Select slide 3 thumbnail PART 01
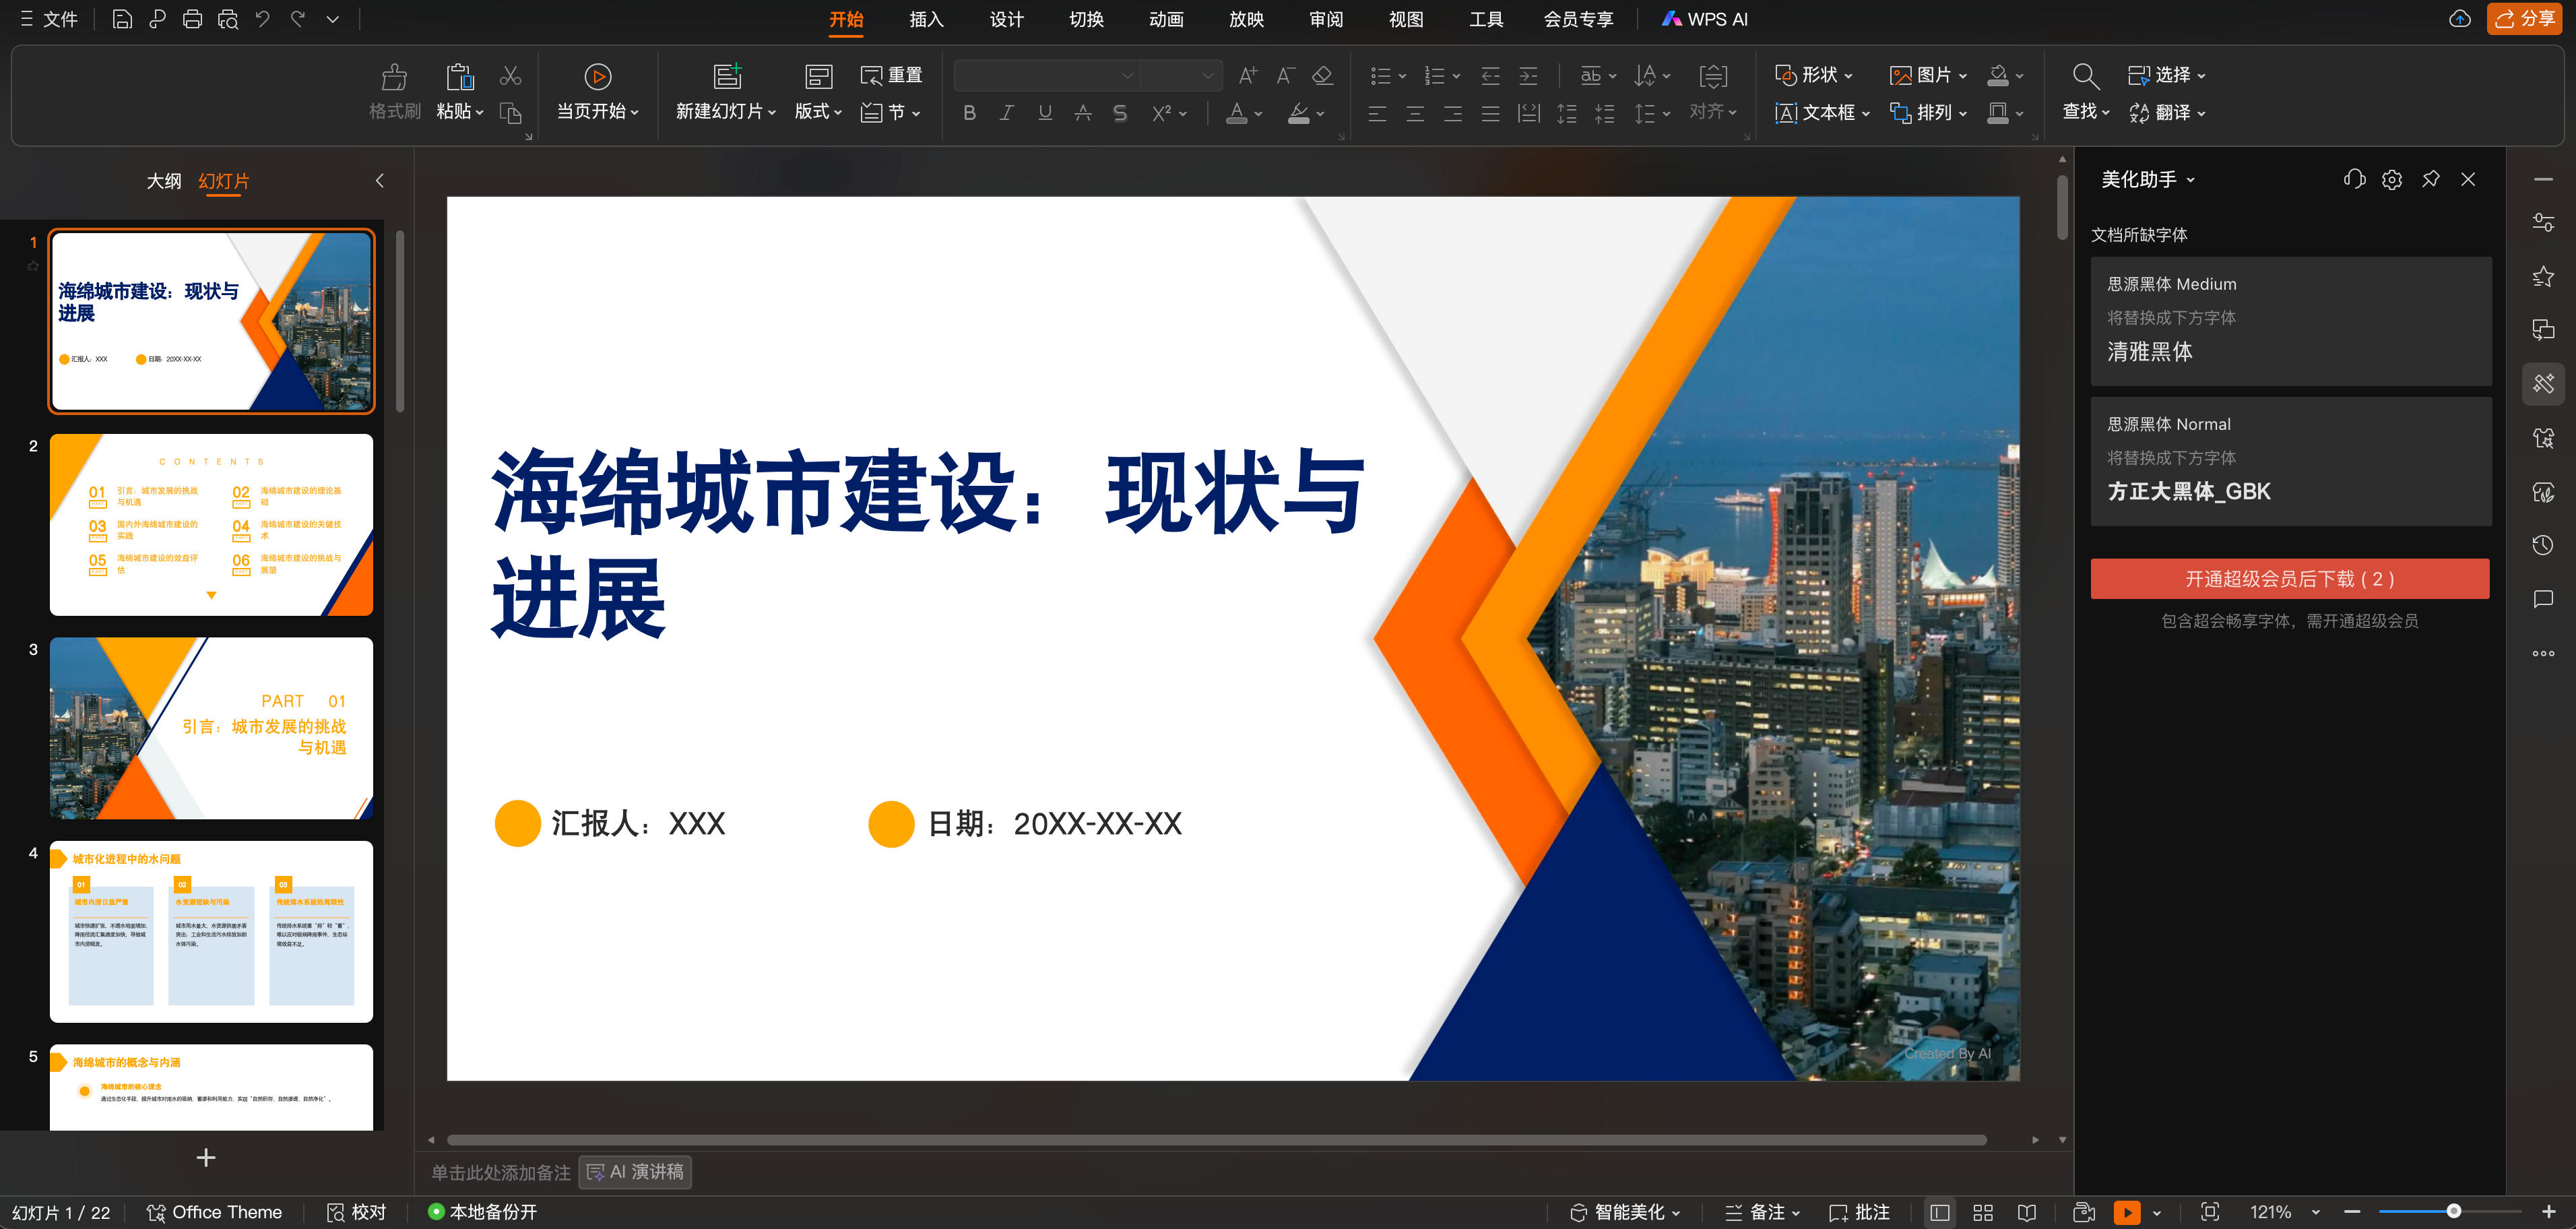Image resolution: width=2576 pixels, height=1229 pixels. 211,728
